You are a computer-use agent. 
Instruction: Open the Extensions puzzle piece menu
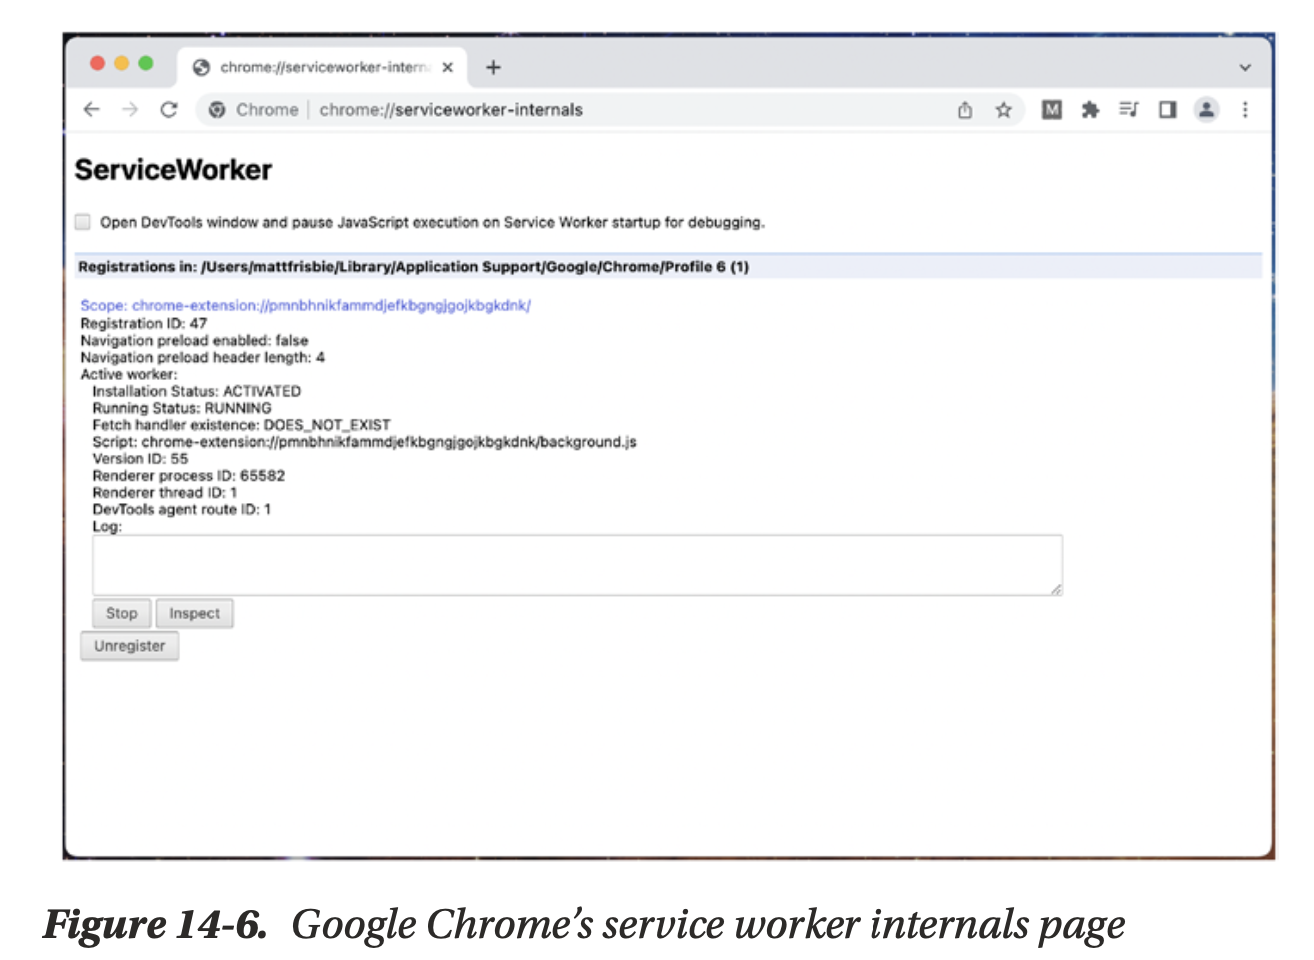click(1090, 110)
